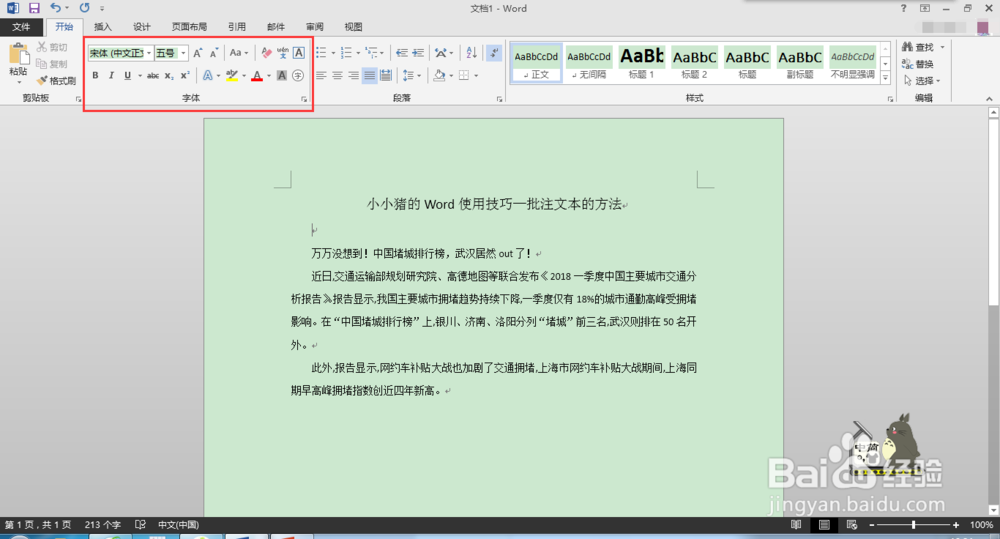Open the font name dropdown
The height and width of the screenshot is (539, 1000).
149,53
